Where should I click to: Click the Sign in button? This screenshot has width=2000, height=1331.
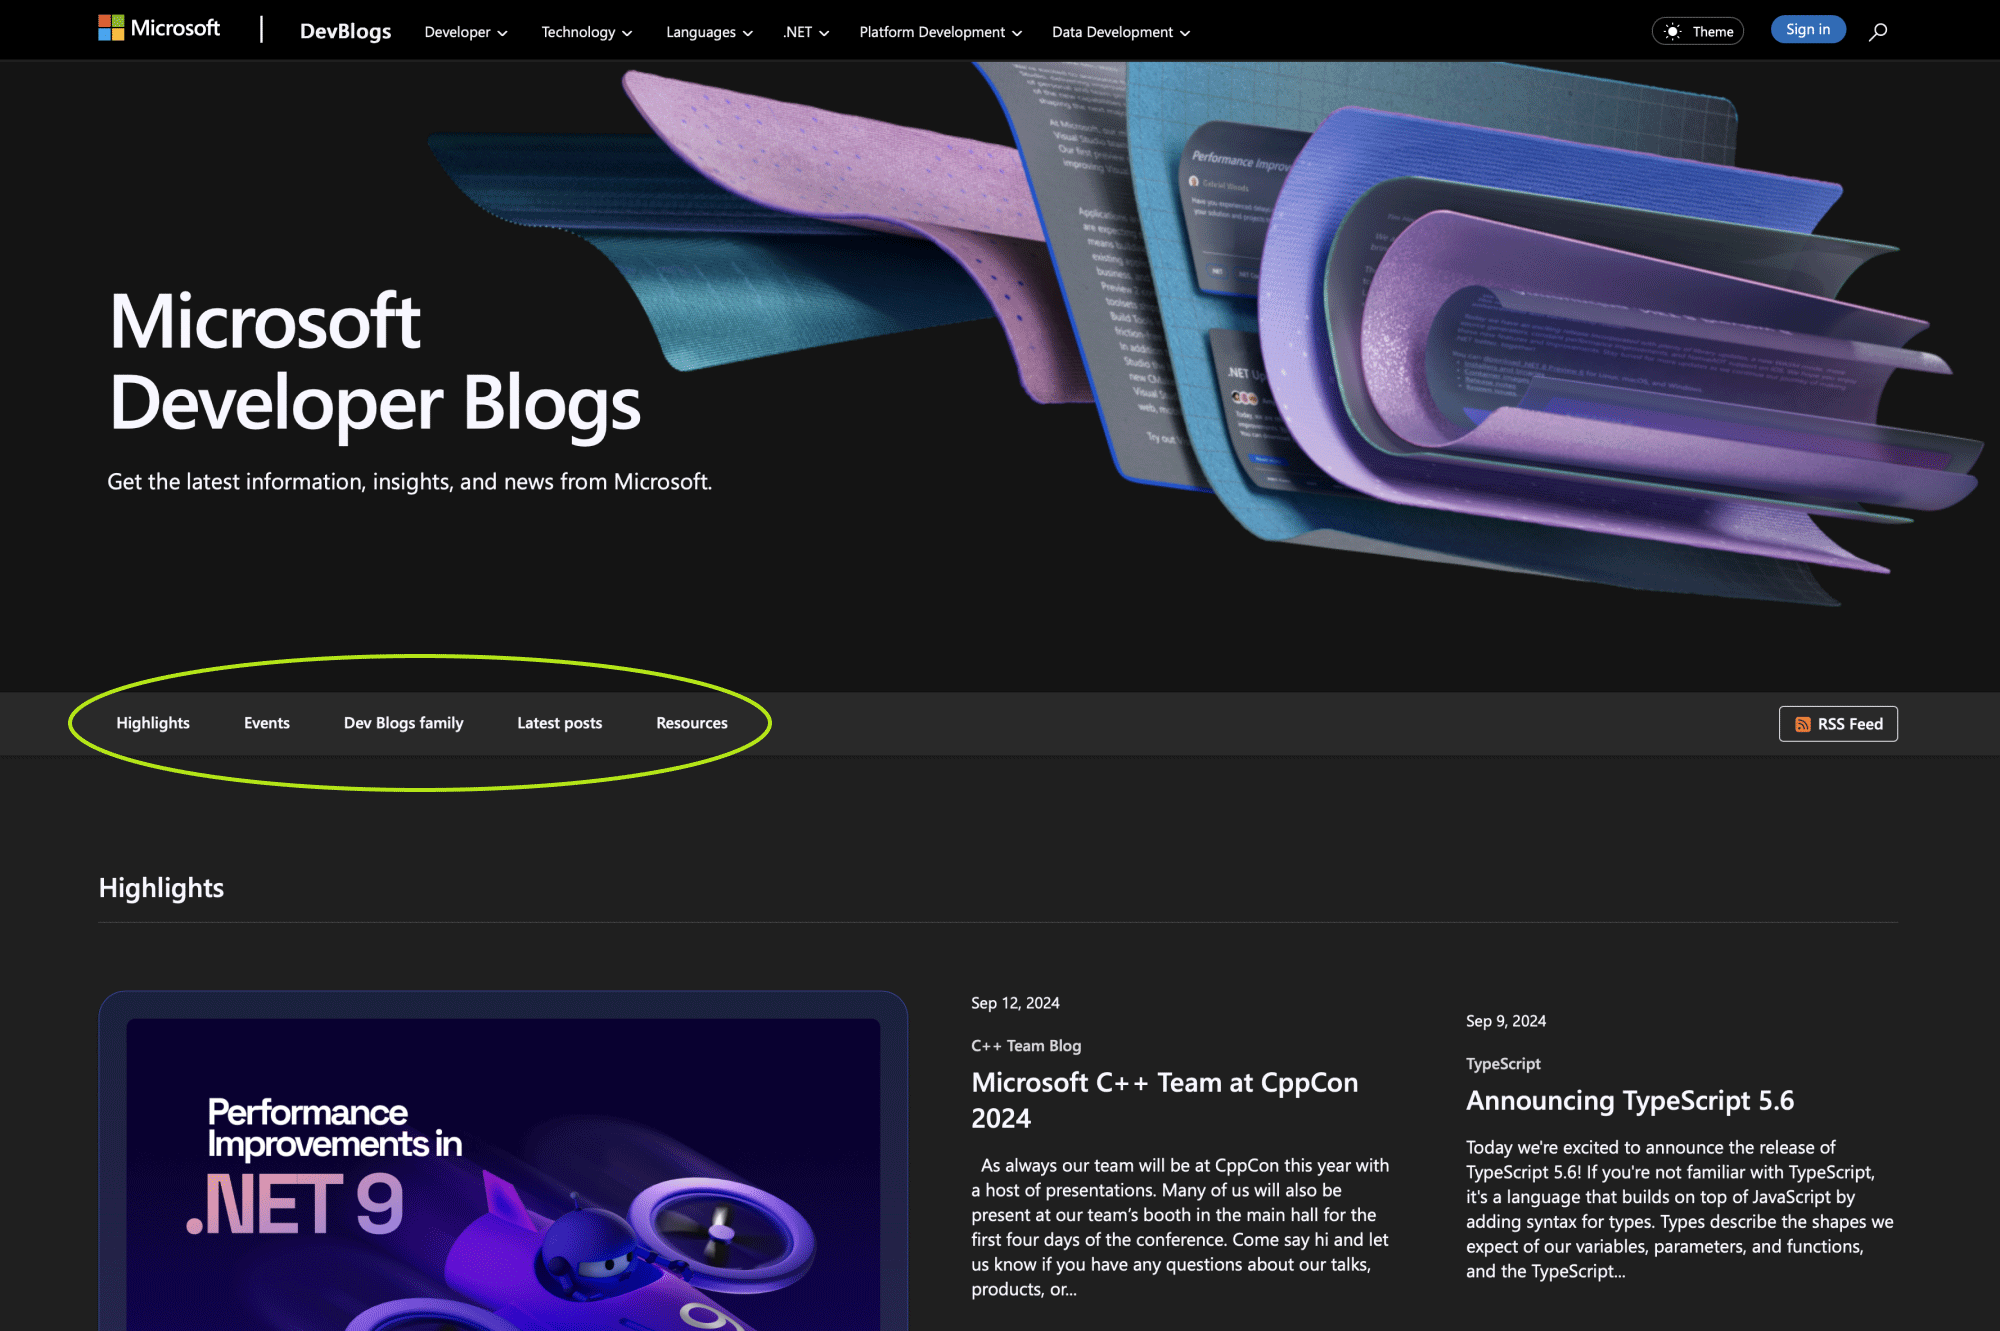point(1805,28)
